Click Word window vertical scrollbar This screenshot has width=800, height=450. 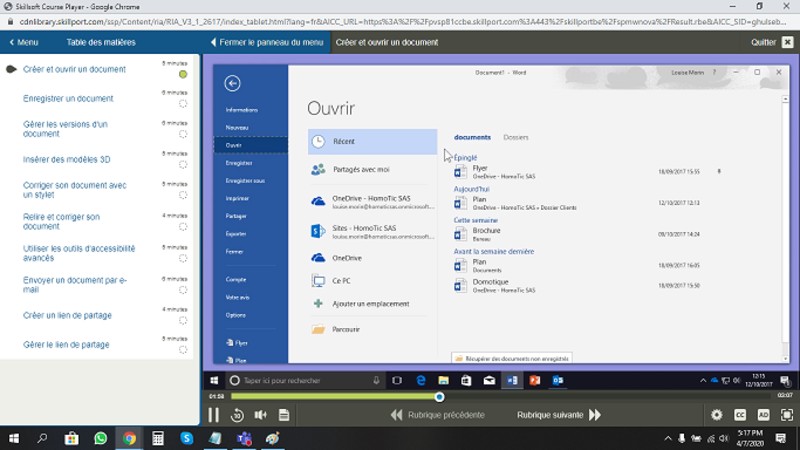coord(785,229)
